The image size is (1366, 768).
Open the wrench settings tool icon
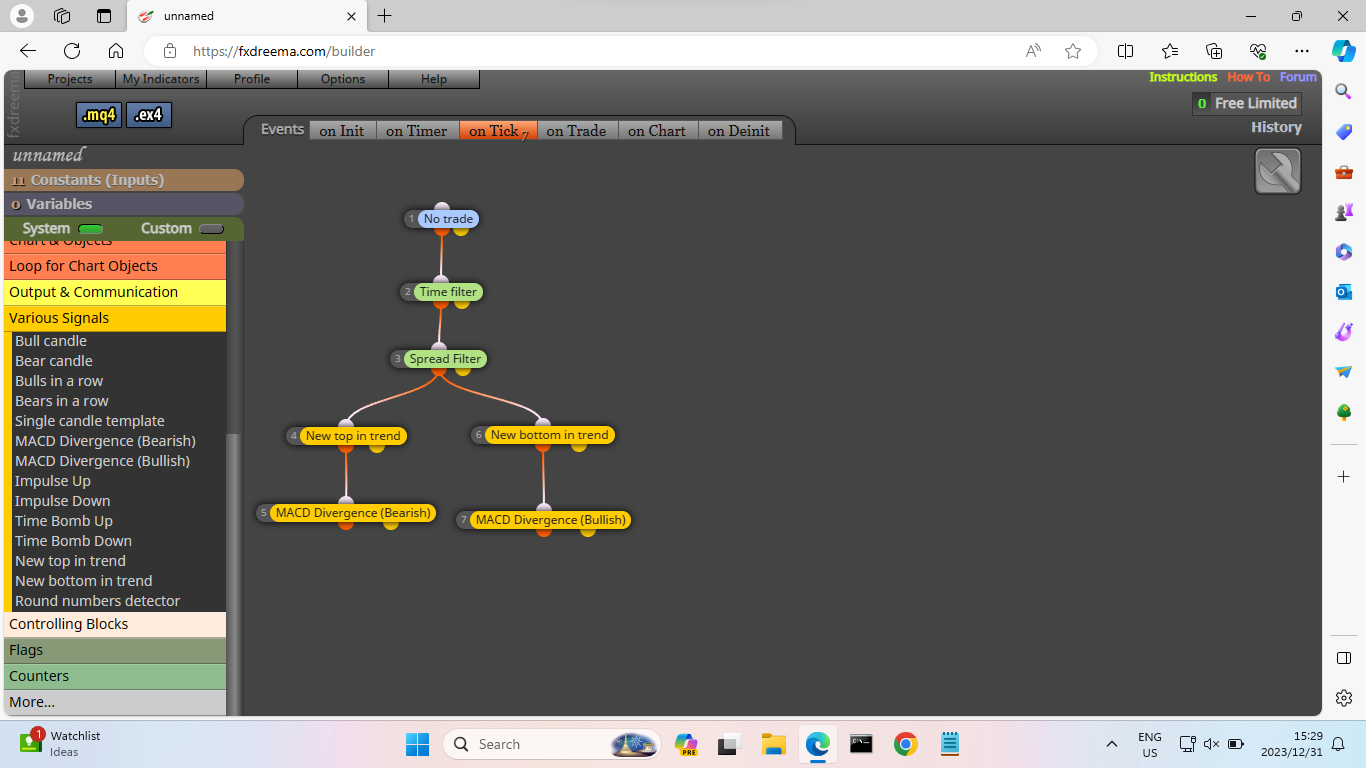[1277, 171]
